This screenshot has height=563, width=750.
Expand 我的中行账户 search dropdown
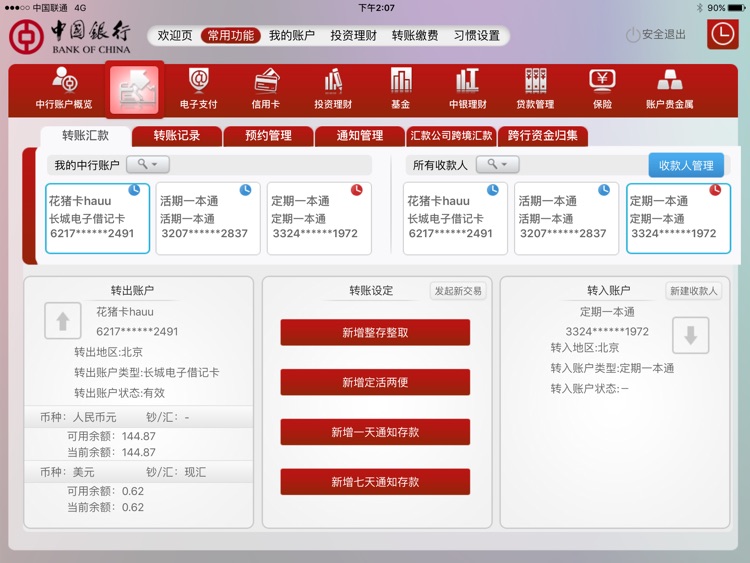(148, 165)
